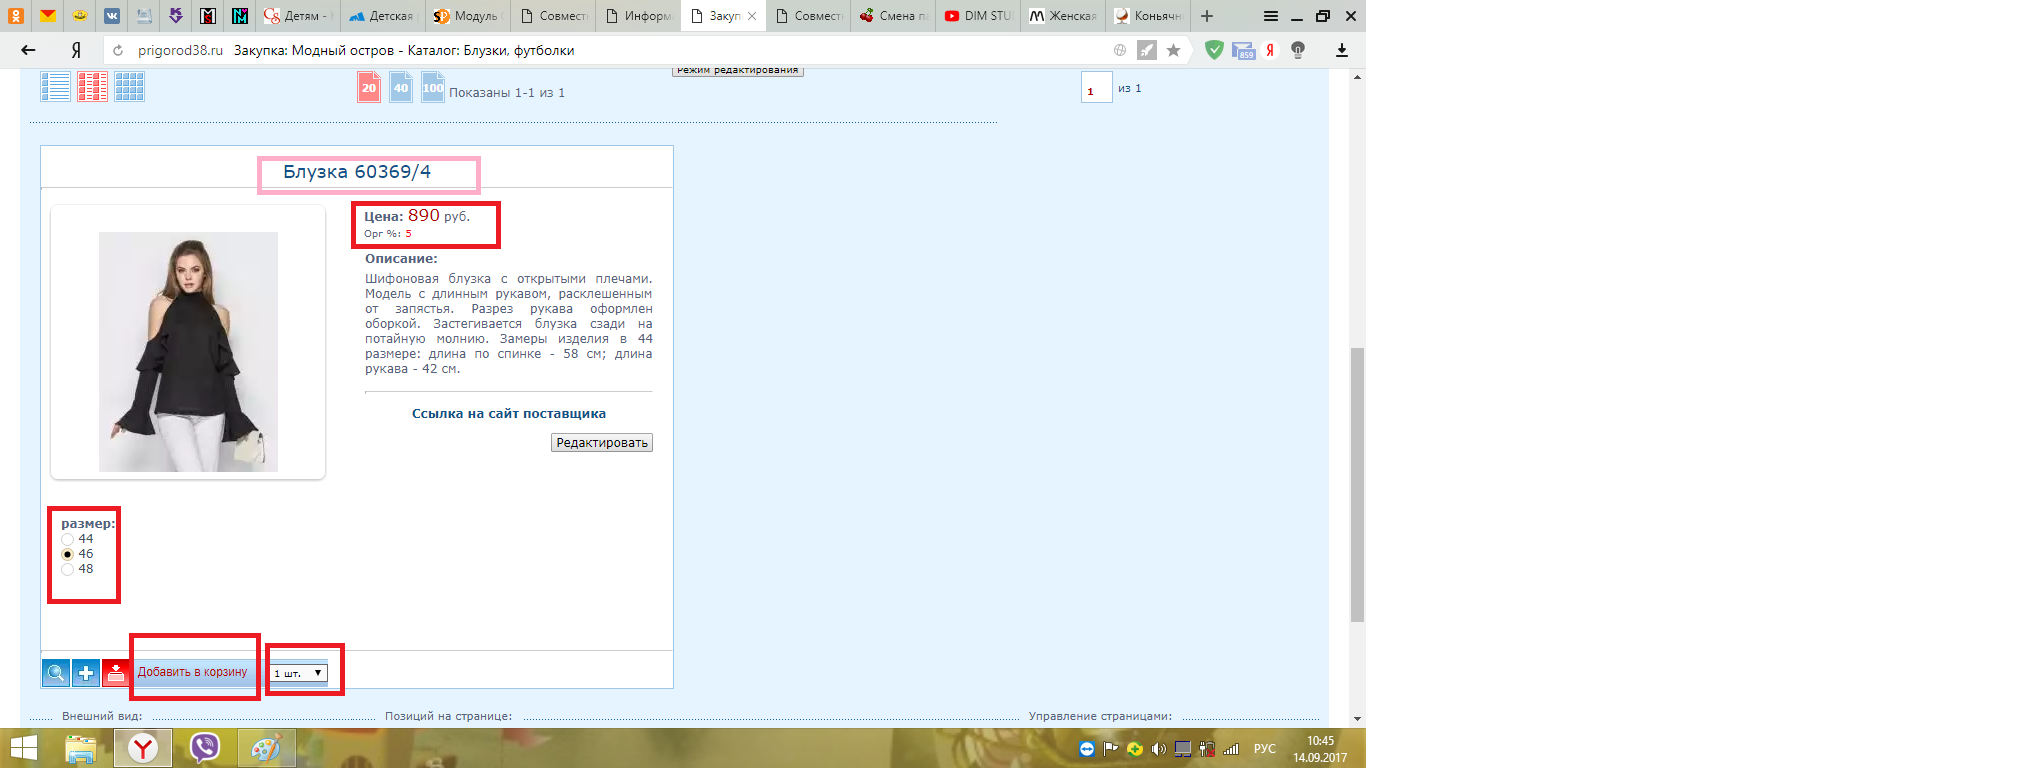
Task: Open the lightbulb extension icon
Action: [x=1298, y=50]
